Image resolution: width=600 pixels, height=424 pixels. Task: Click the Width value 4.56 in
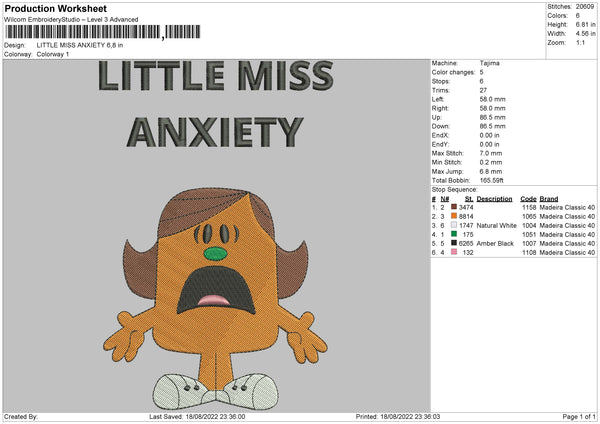tap(585, 34)
